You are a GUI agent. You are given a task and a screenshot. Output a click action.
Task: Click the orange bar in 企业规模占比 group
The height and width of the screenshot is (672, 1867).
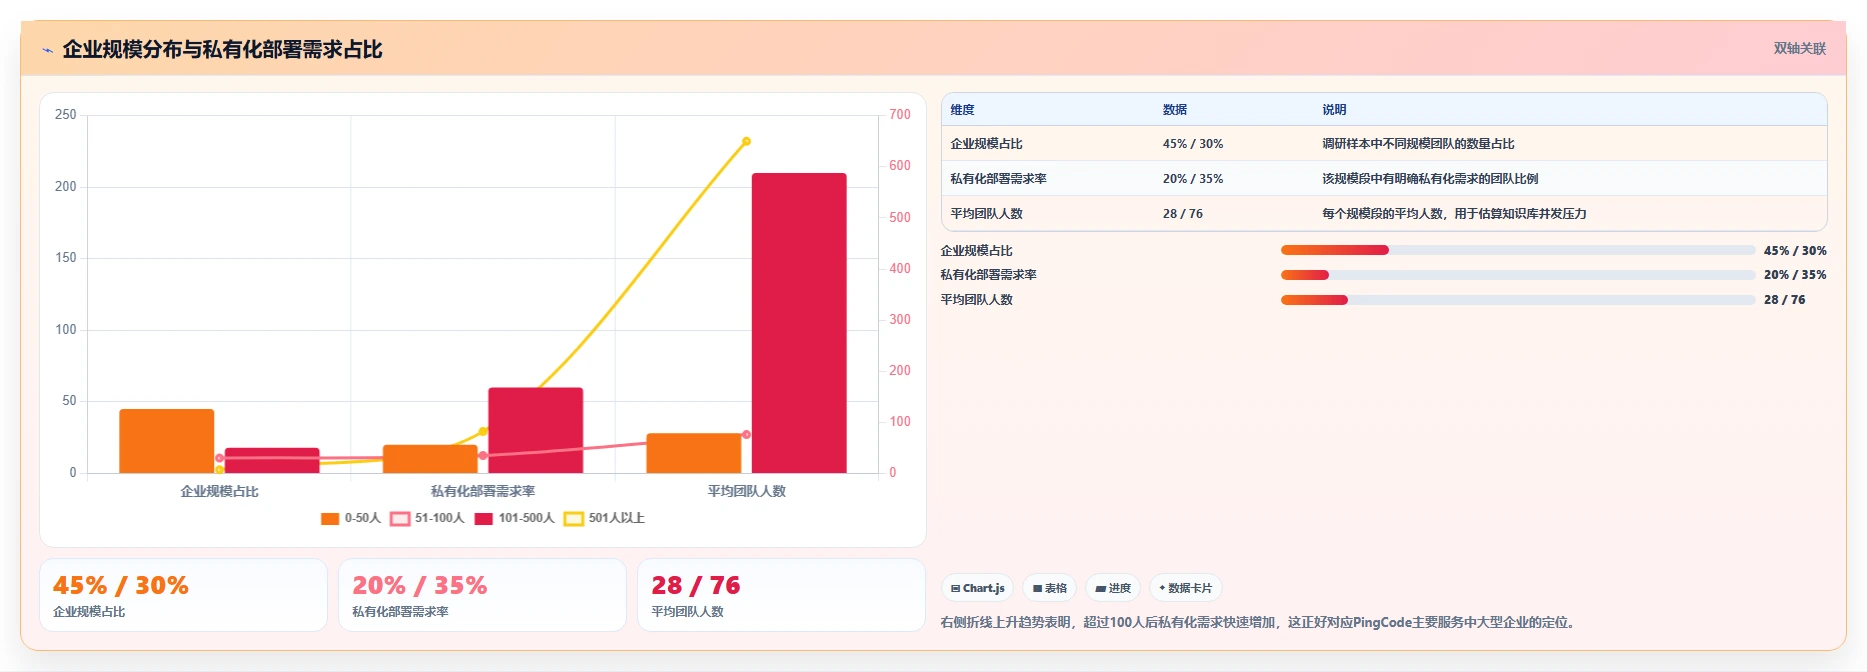167,441
